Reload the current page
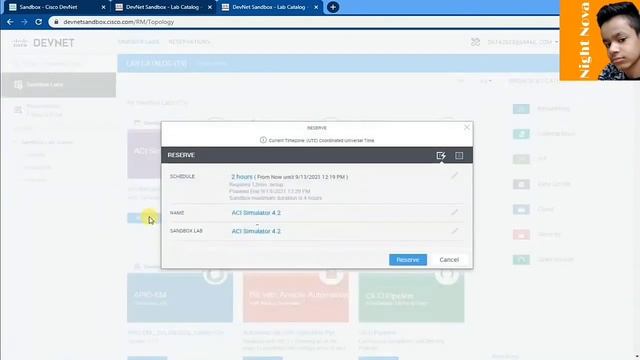640x360 pixels. click(x=38, y=22)
